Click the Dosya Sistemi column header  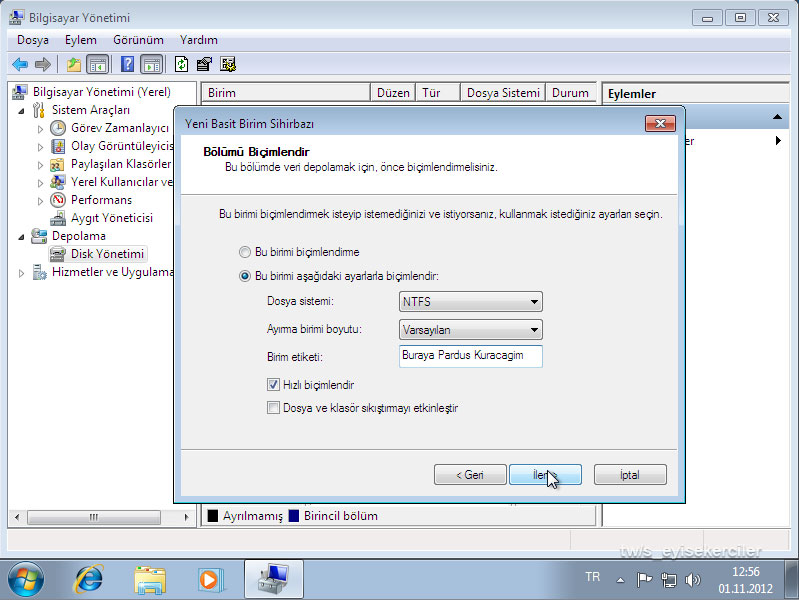(x=503, y=93)
